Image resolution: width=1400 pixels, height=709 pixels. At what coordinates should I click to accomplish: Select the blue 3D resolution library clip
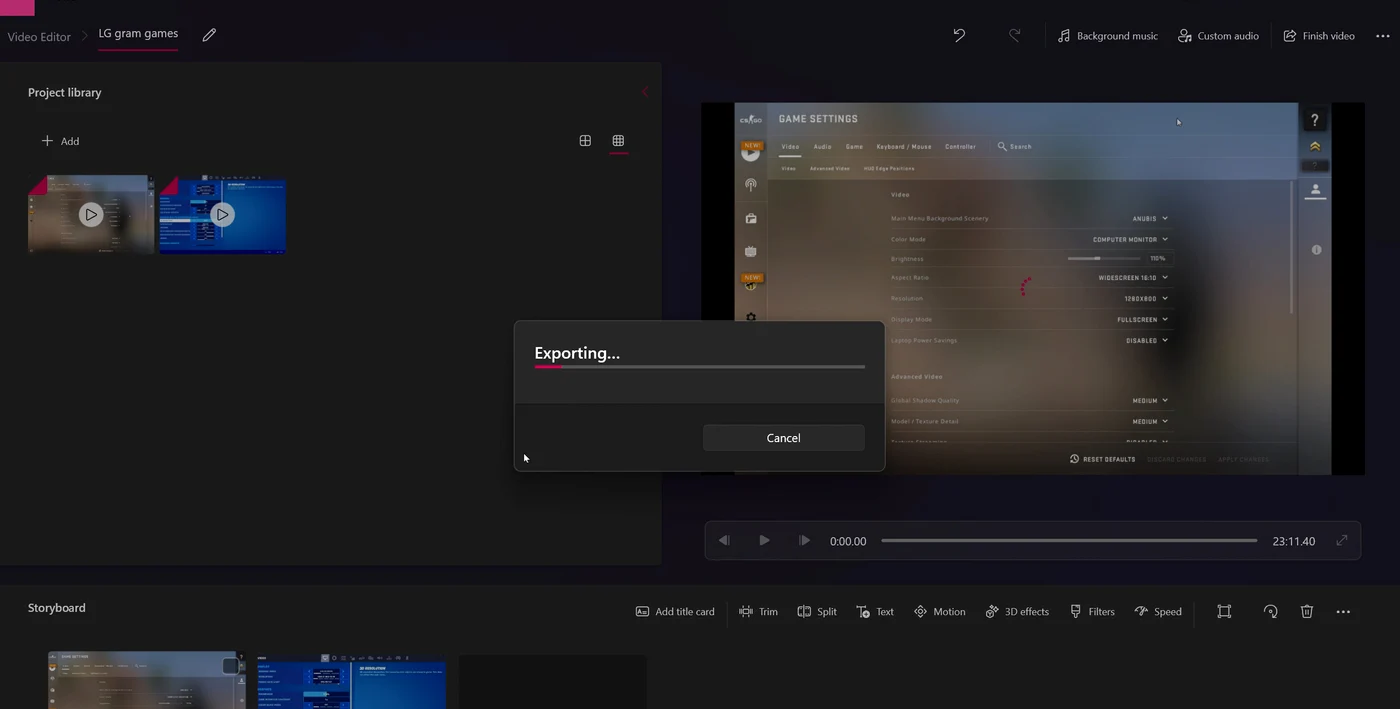[223, 214]
